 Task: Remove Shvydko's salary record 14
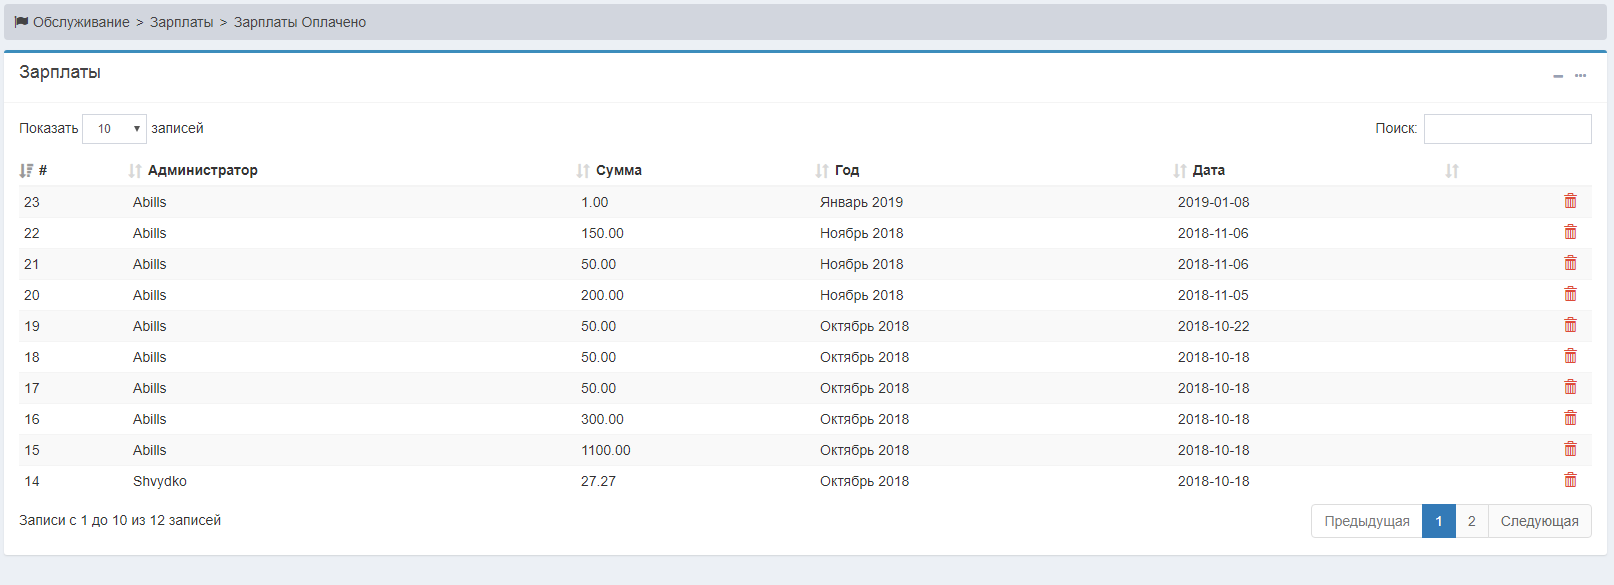1570,480
